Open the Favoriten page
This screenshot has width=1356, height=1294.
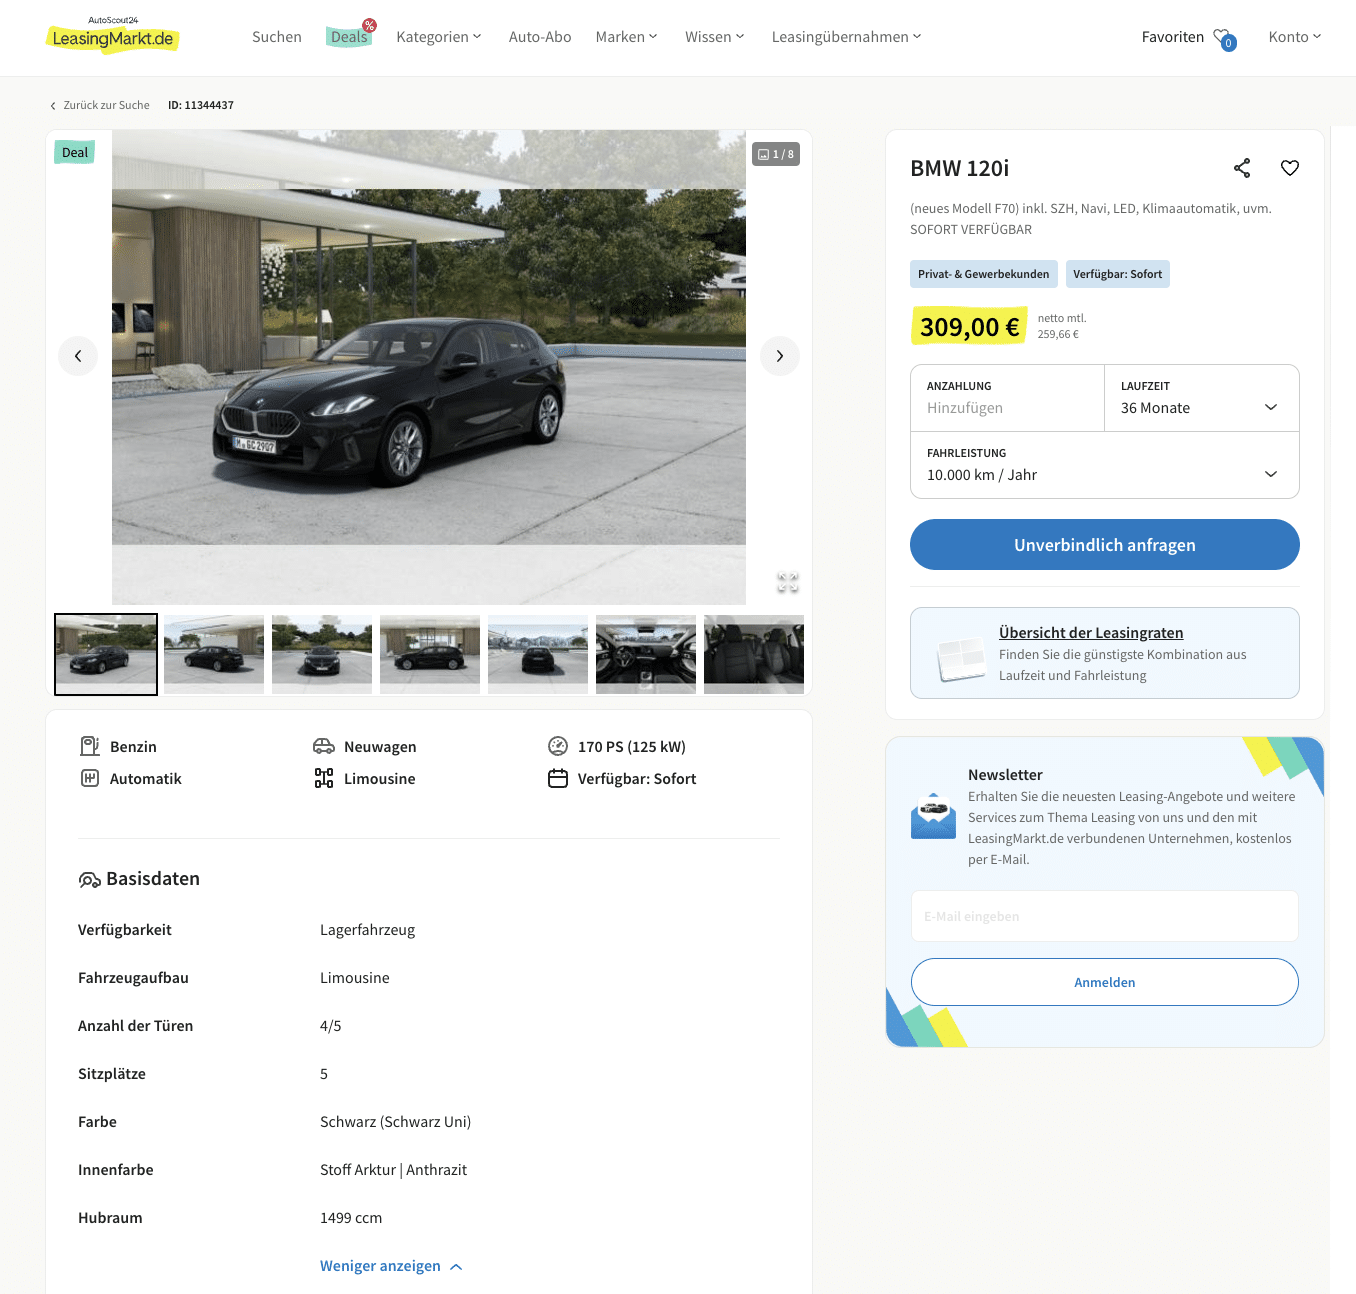(x=1173, y=37)
